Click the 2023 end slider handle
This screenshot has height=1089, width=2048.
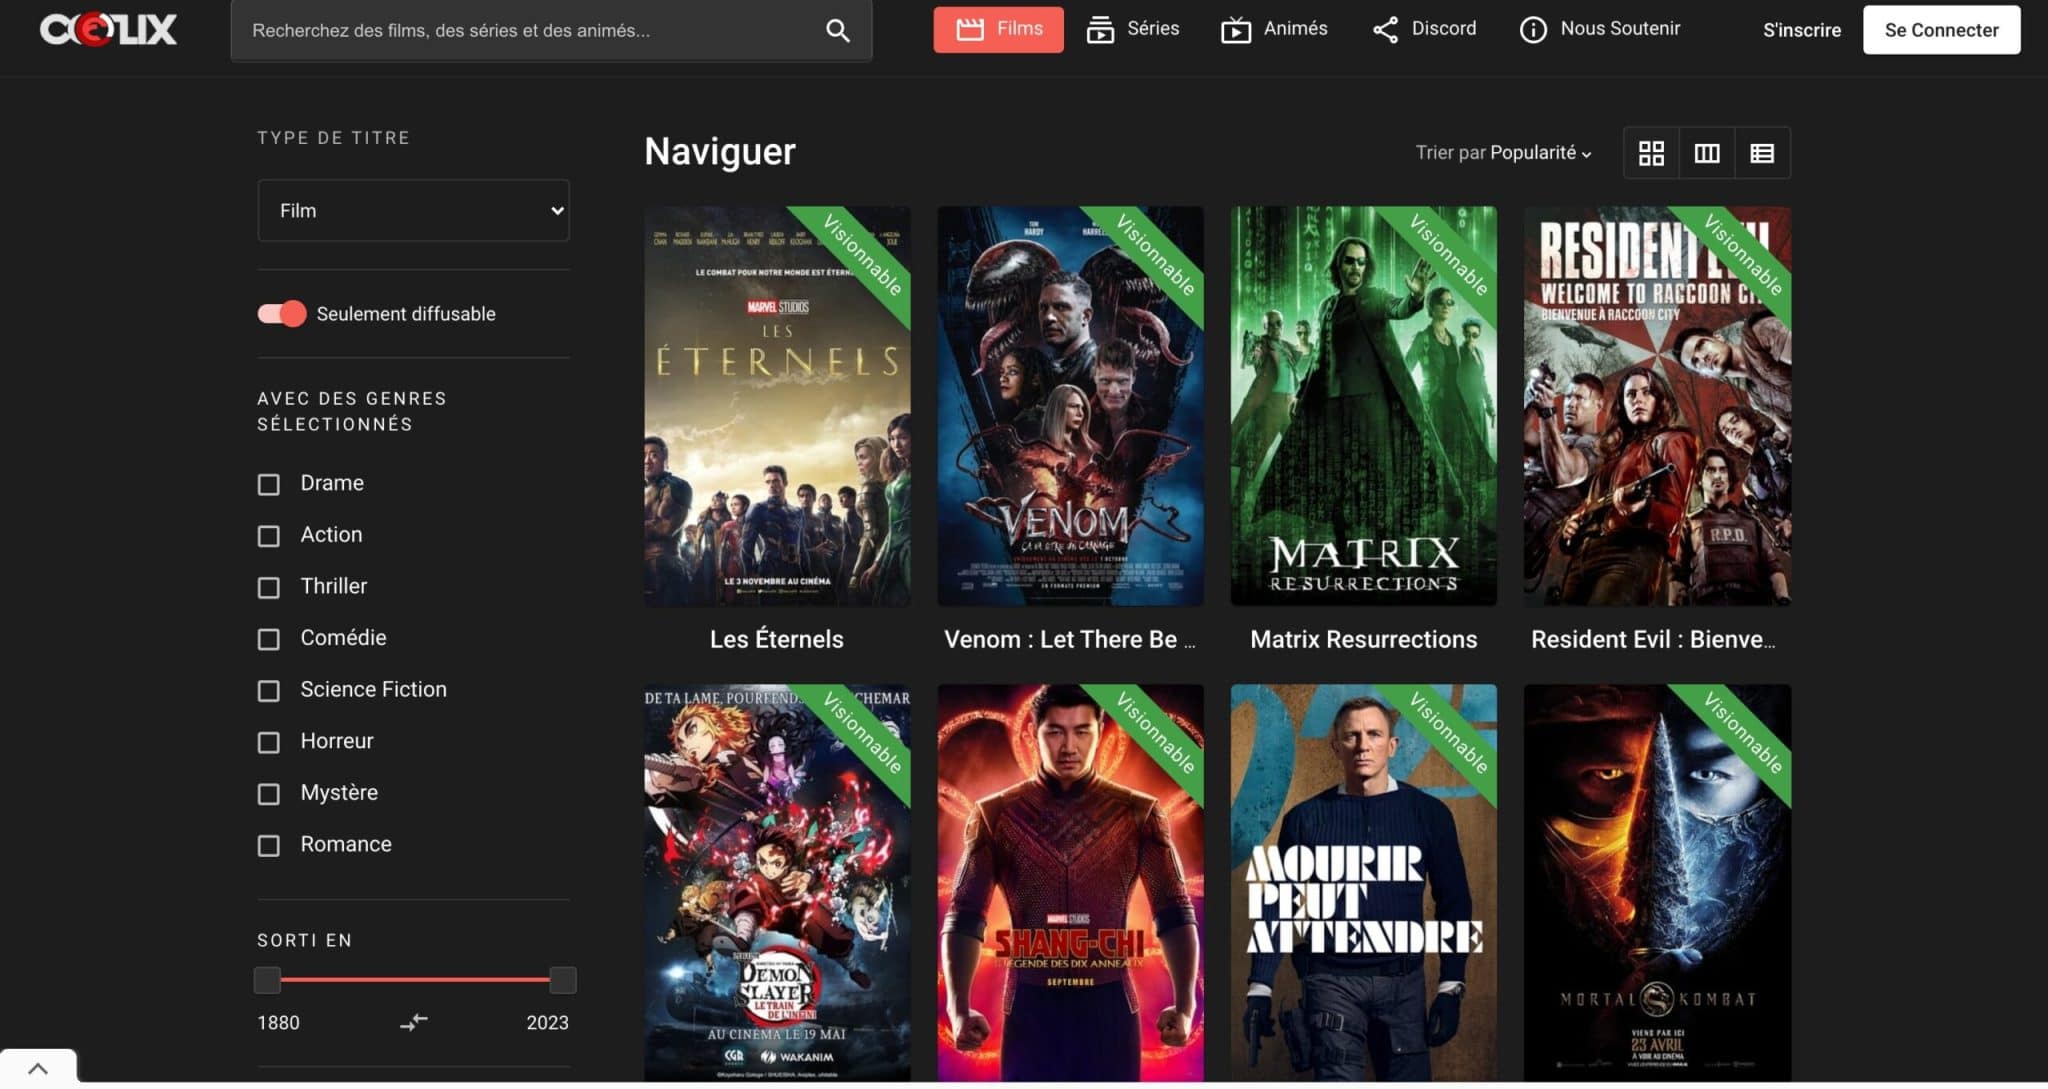(x=563, y=980)
